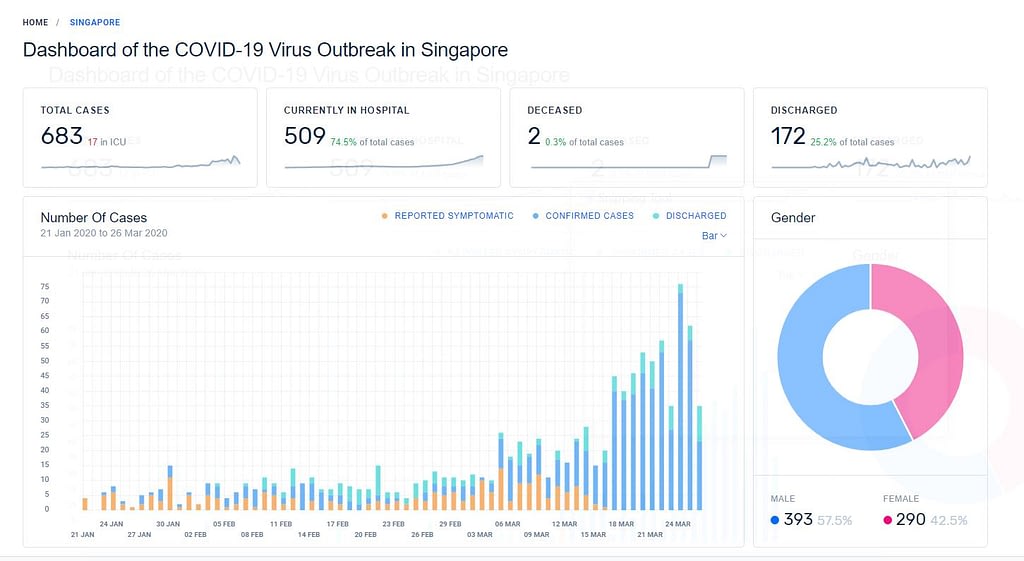
Task: Click the Total Cases sparkline chart
Action: click(x=140, y=162)
